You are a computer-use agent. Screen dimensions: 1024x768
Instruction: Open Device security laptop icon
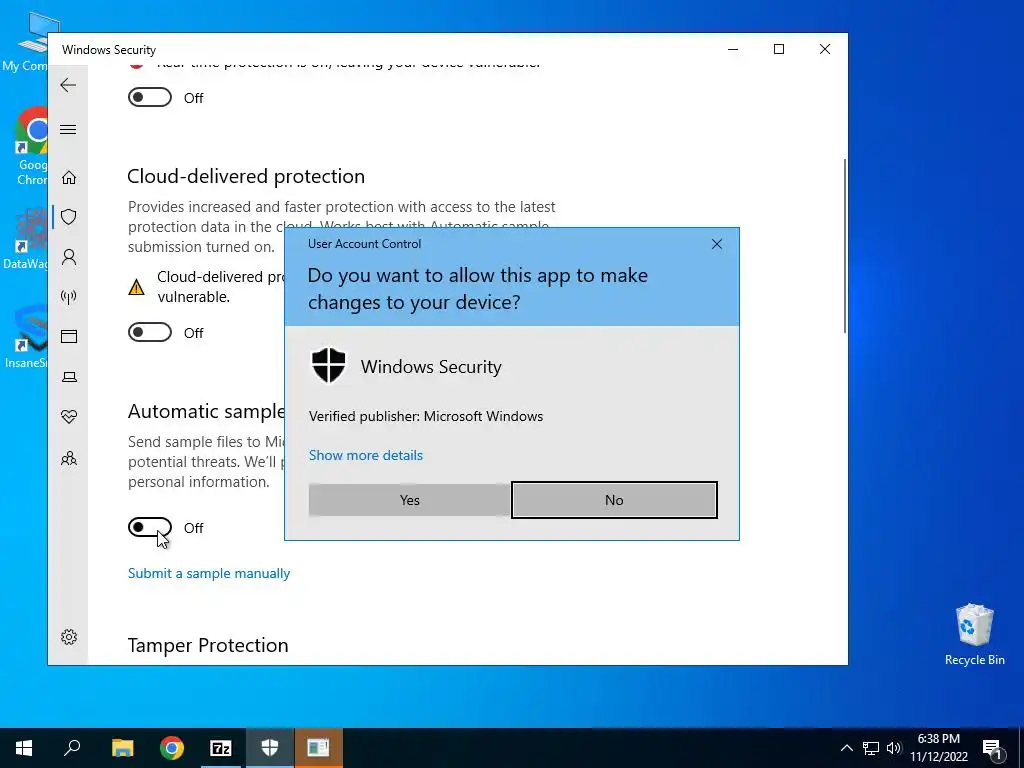tap(69, 377)
